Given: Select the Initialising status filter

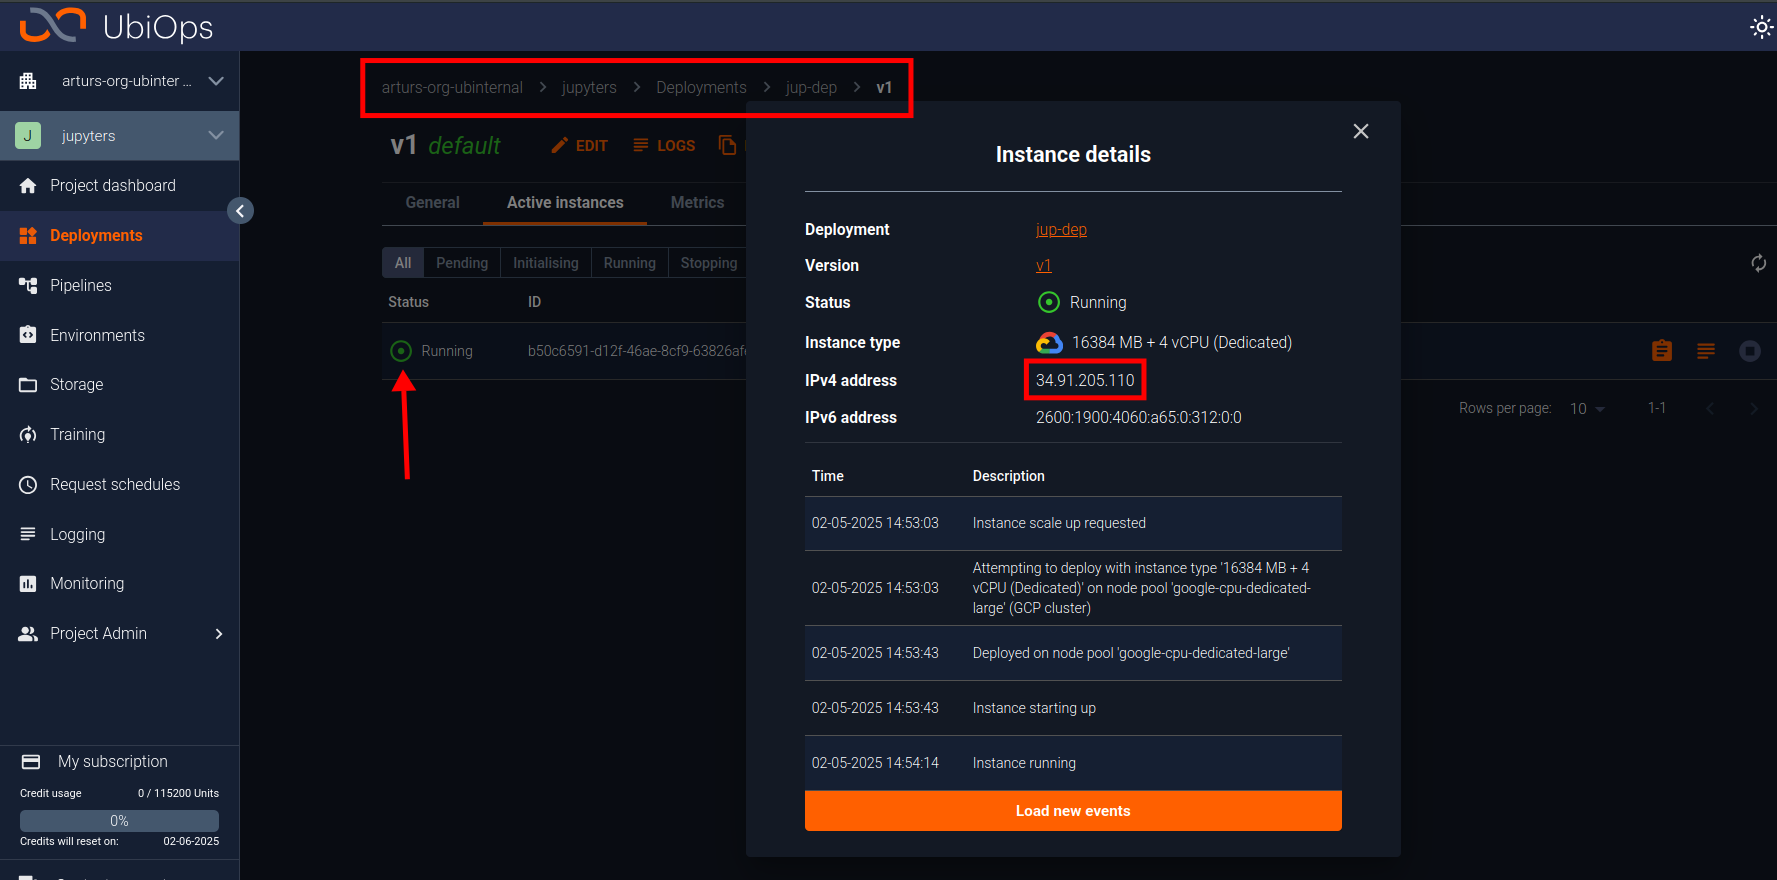Looking at the screenshot, I should pos(546,263).
